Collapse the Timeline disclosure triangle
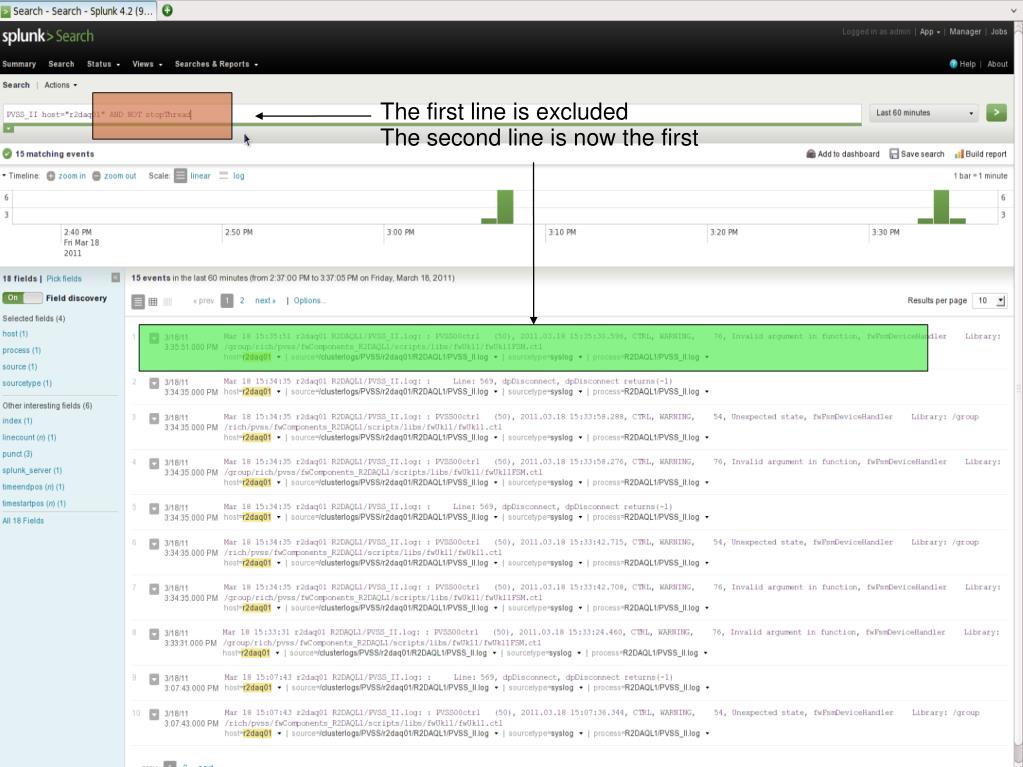Image resolution: width=1023 pixels, height=767 pixels. click(x=4, y=175)
